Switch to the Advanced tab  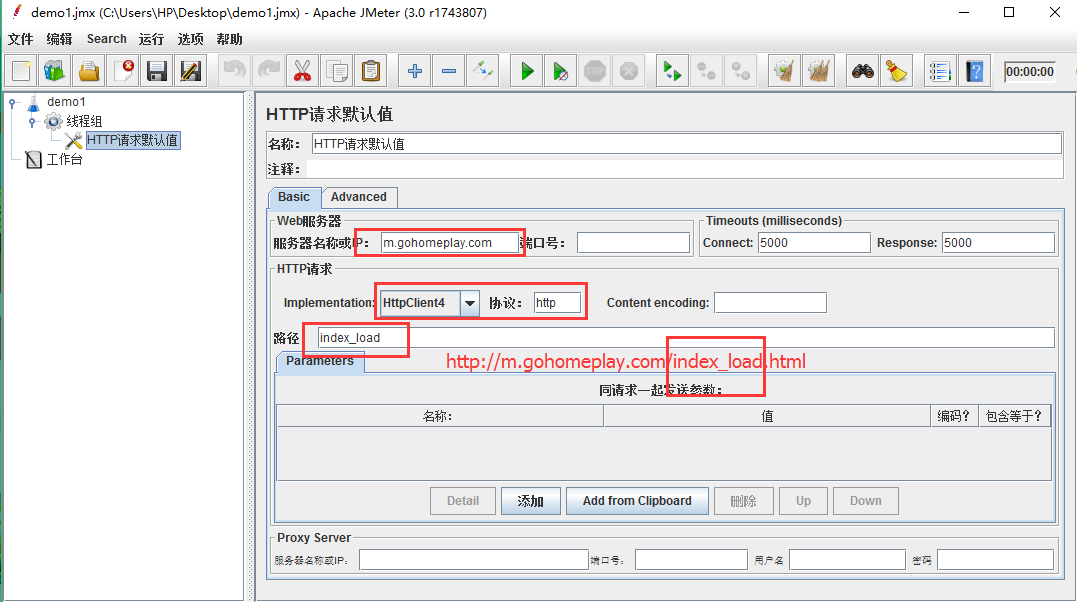tap(359, 197)
